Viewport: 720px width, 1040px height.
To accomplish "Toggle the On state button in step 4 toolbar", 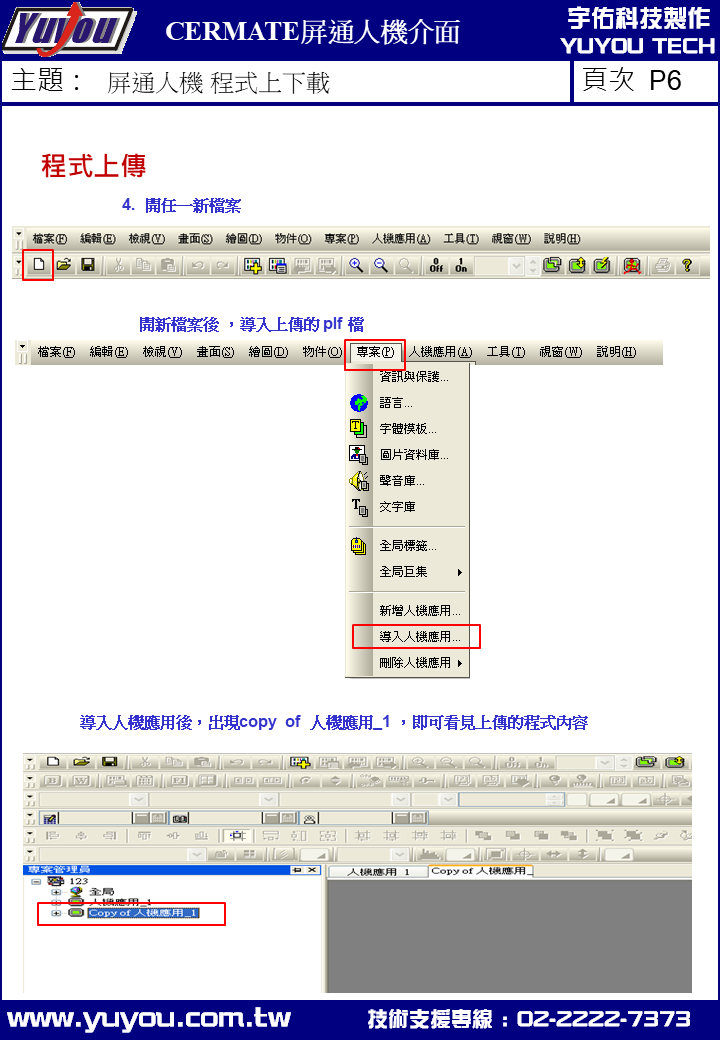I will [x=461, y=265].
